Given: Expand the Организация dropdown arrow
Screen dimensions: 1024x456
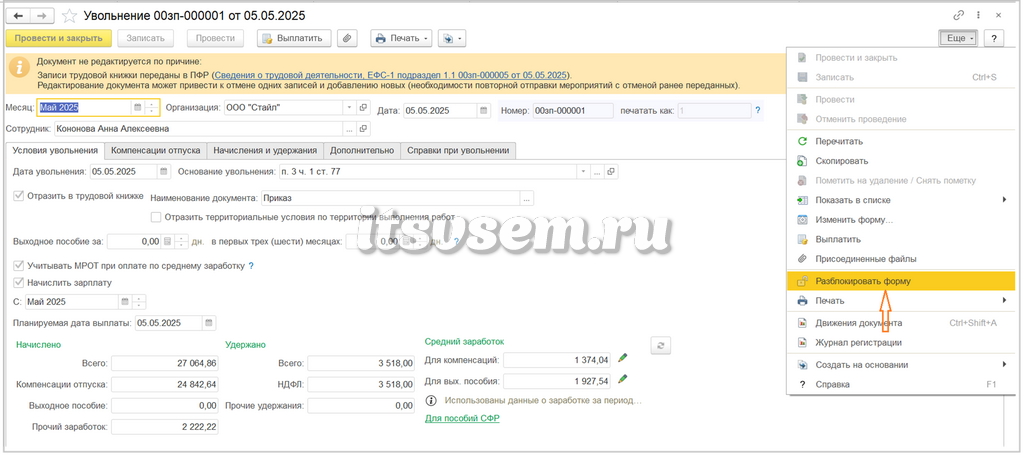Looking at the screenshot, I should click(349, 107).
